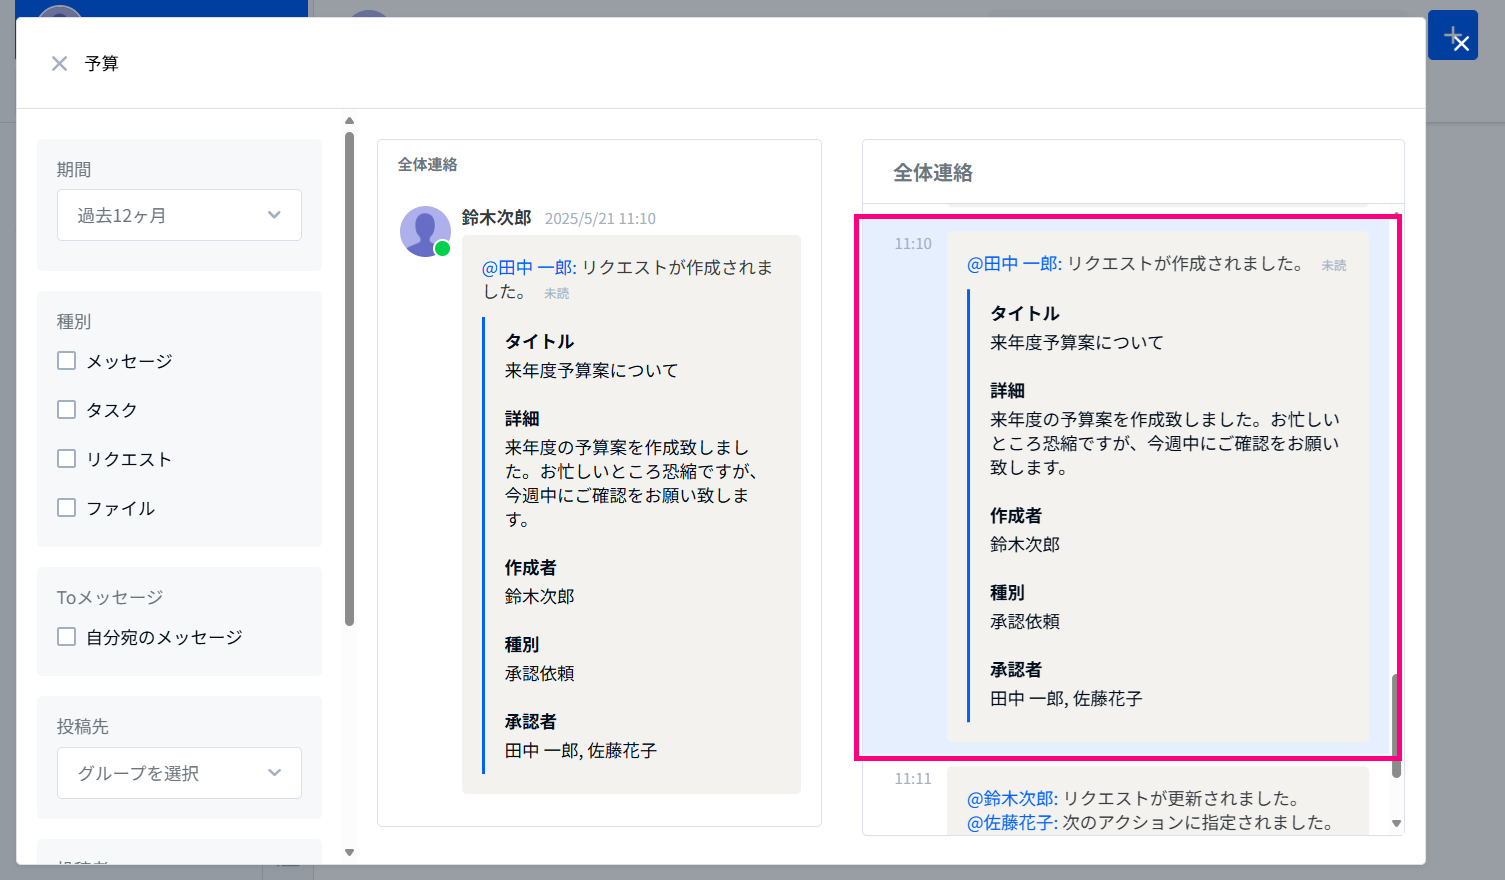Viewport: 1505px width, 880px height.
Task: Check the タスク filter option
Action: click(66, 409)
